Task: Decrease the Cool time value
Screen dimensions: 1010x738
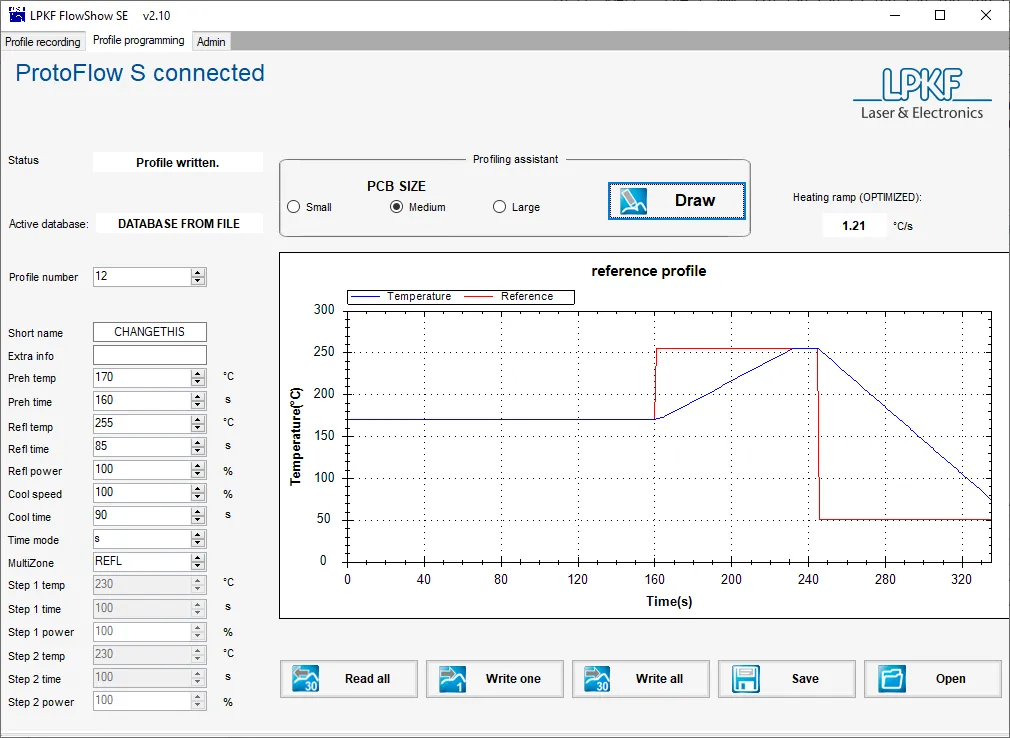Action: click(198, 520)
